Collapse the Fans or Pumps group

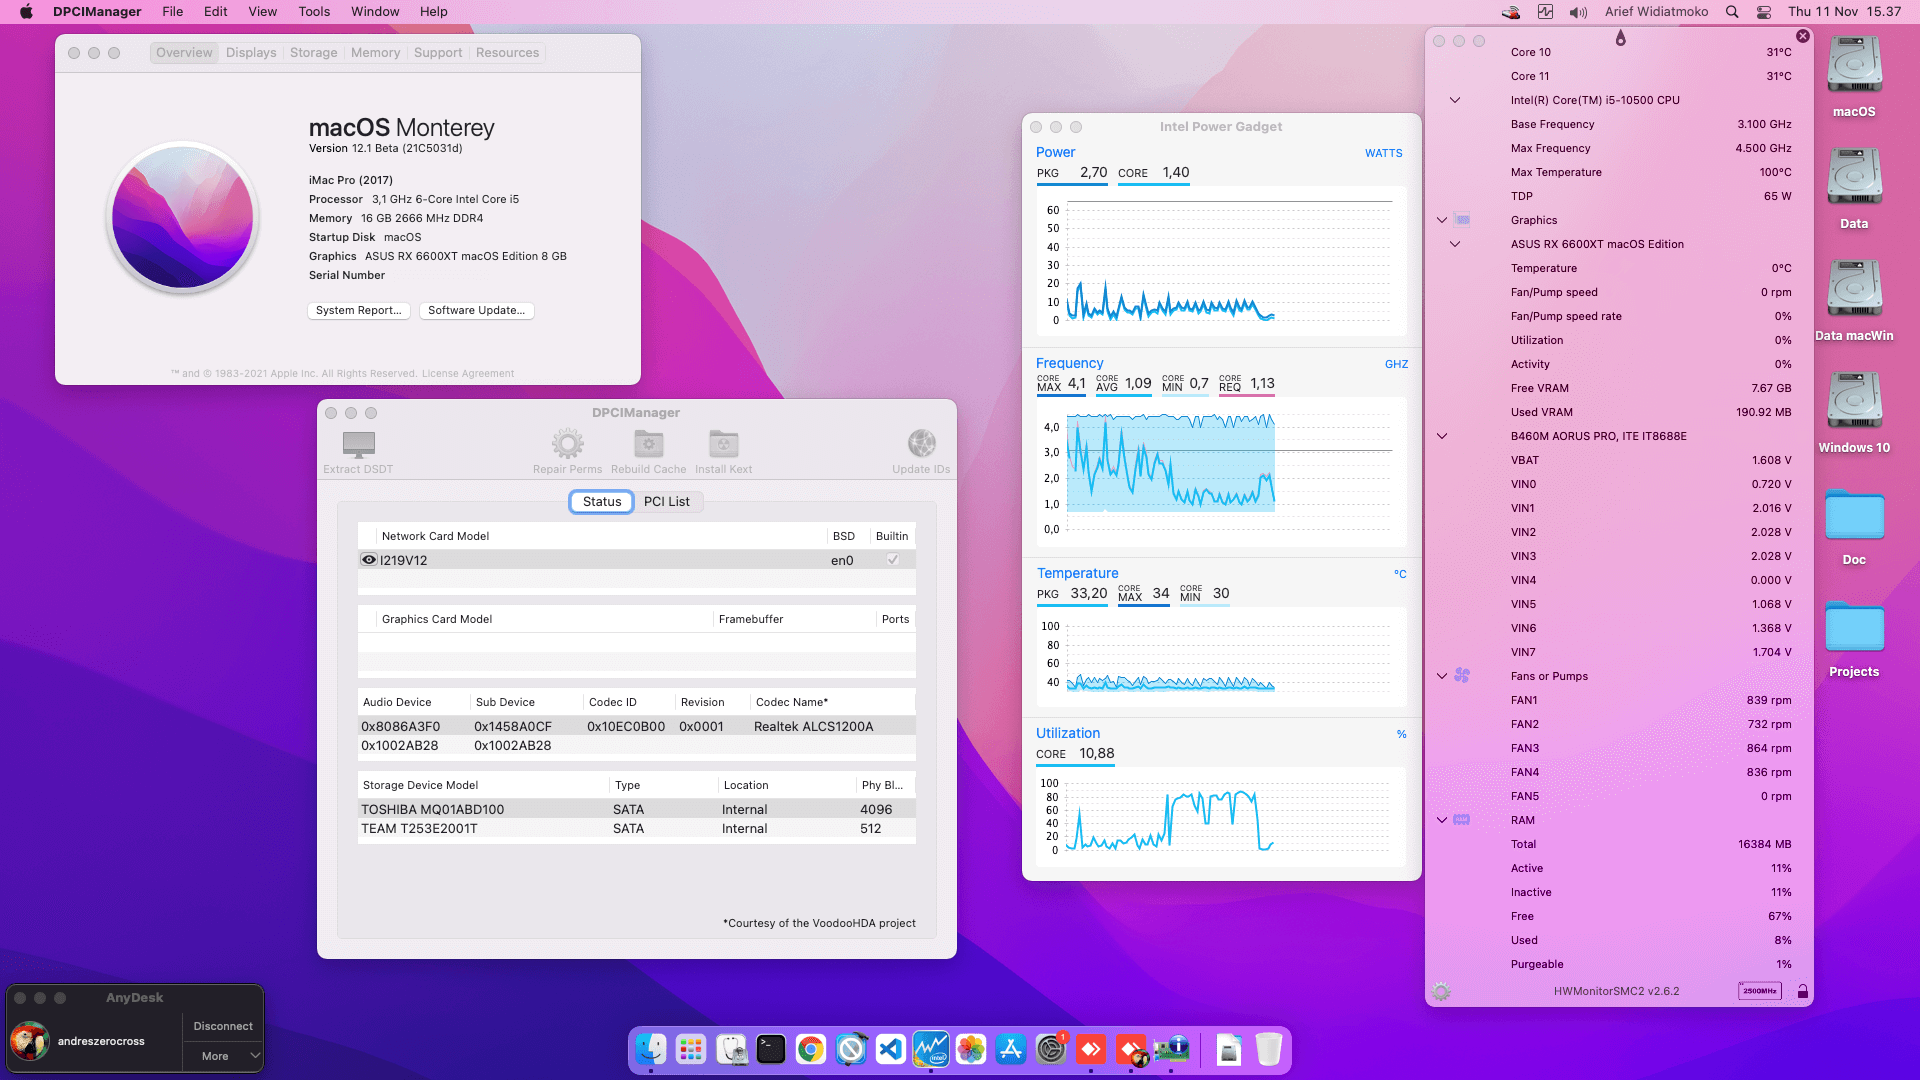coord(1442,676)
